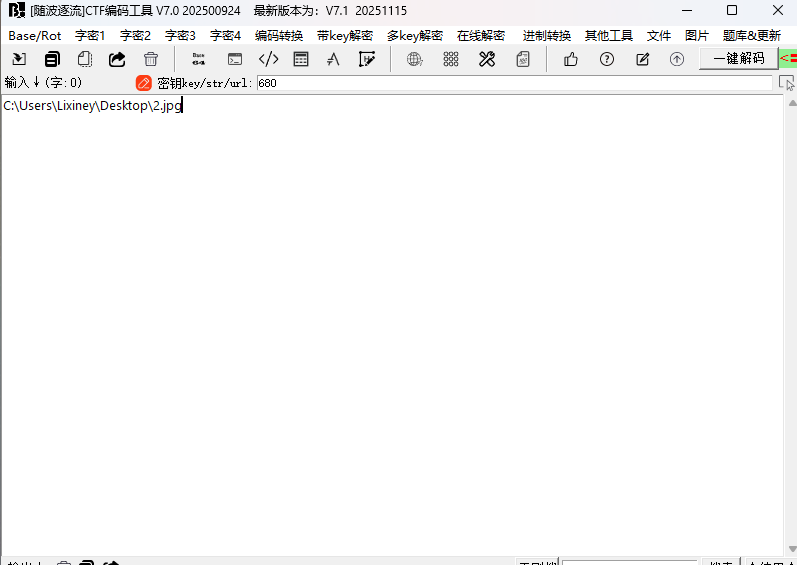Viewport: 797px width, 565px height.
Task: Open the calculator icon in toolbar
Action: (301, 59)
